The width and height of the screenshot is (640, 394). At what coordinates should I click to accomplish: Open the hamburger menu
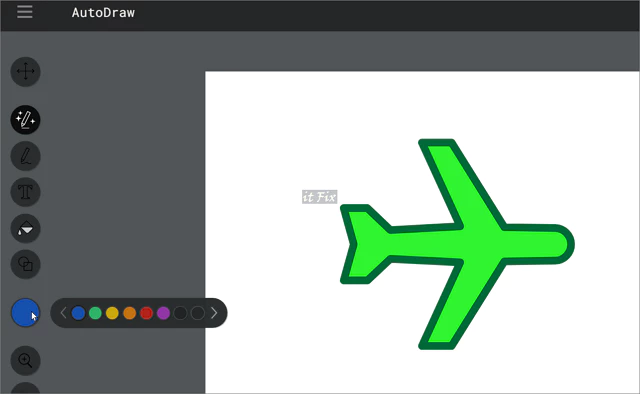(25, 12)
